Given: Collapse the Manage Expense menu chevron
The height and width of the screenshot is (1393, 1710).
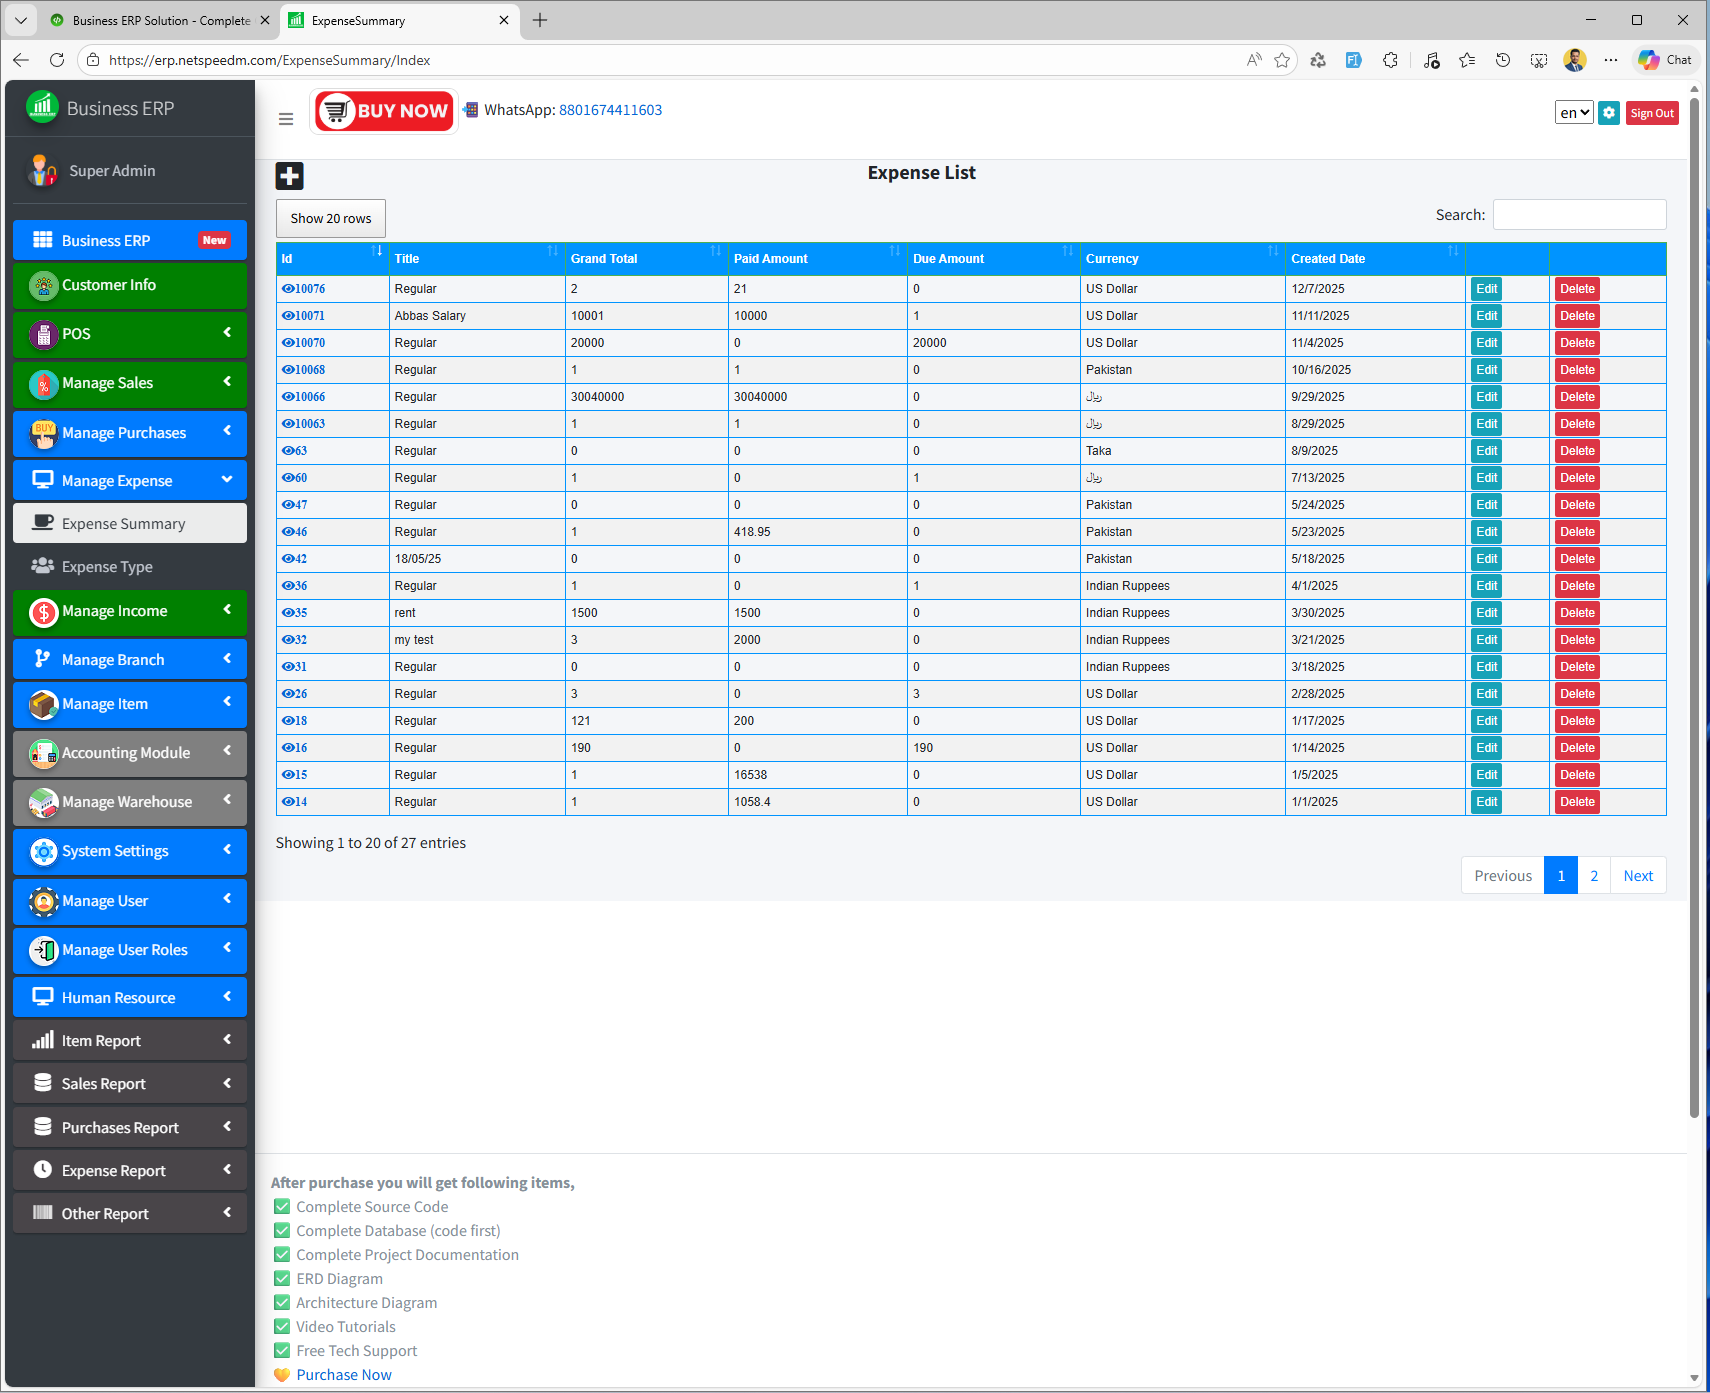Looking at the screenshot, I should 227,480.
